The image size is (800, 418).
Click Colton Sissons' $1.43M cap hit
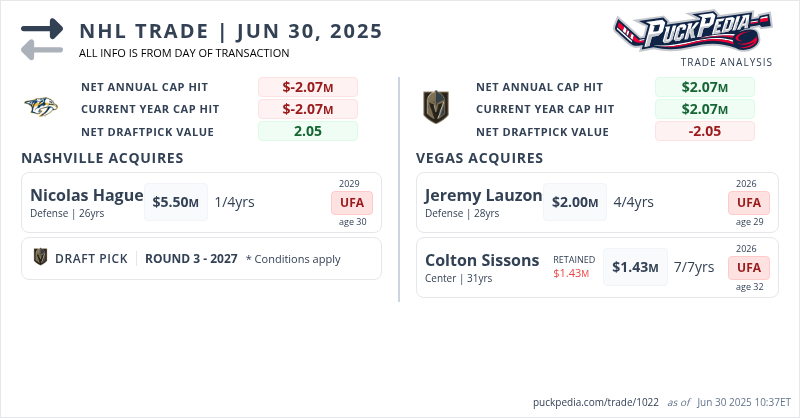pos(635,267)
